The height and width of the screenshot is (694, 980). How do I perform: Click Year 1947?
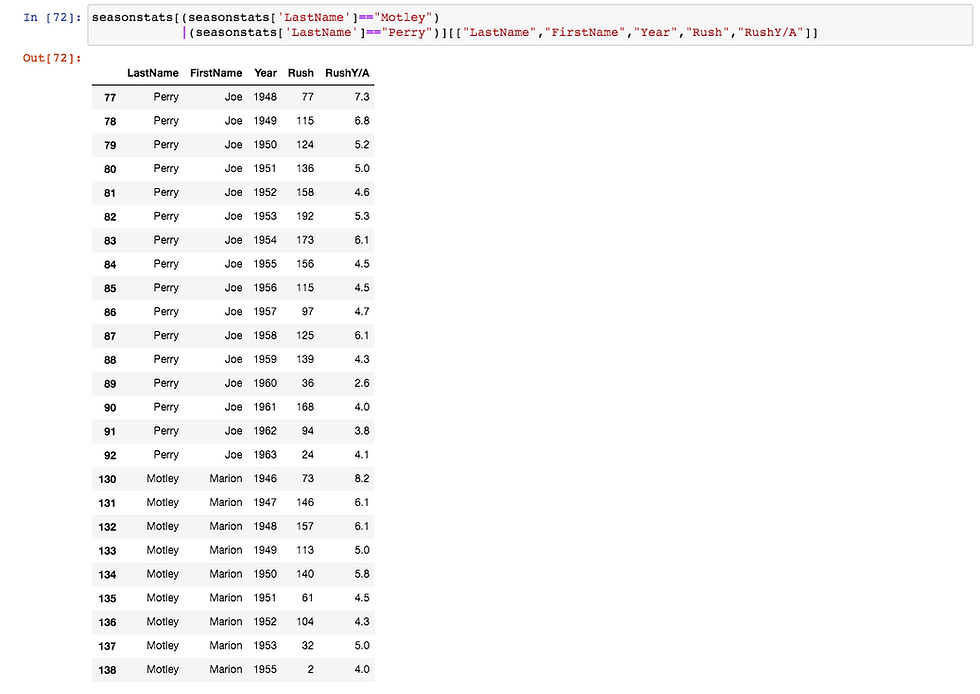[x=265, y=502]
